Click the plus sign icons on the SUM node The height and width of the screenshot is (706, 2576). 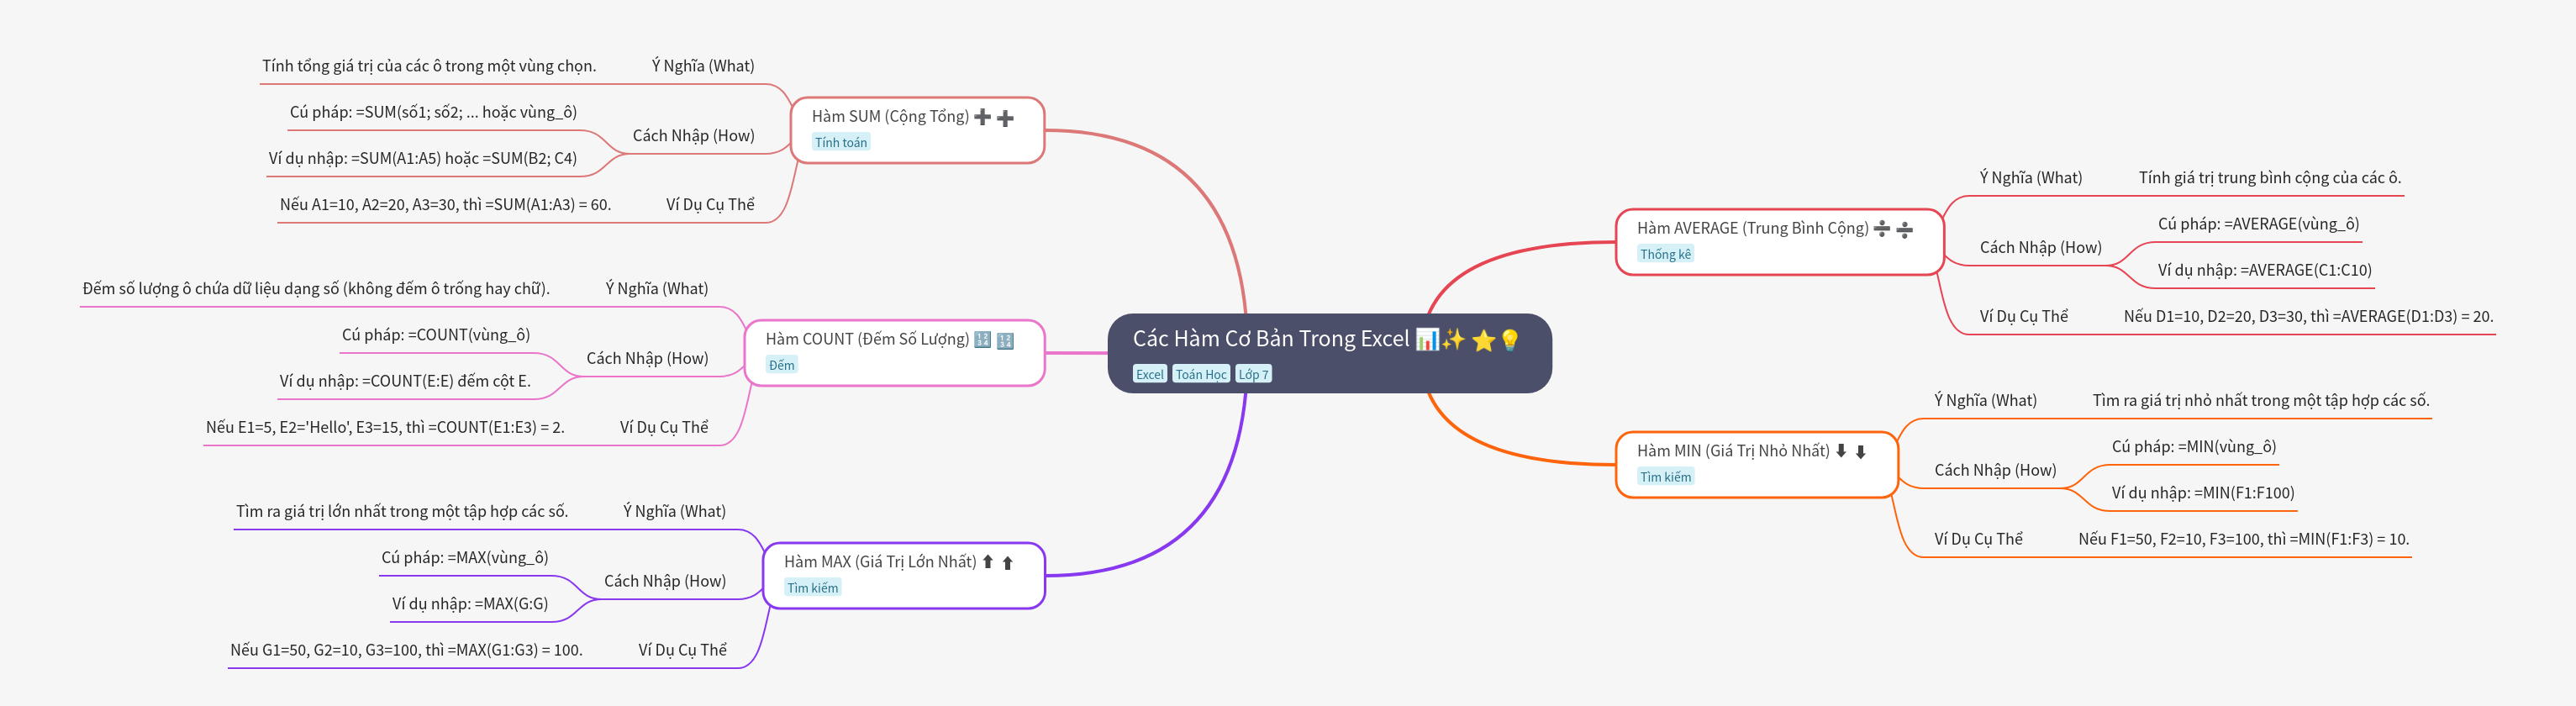(994, 118)
